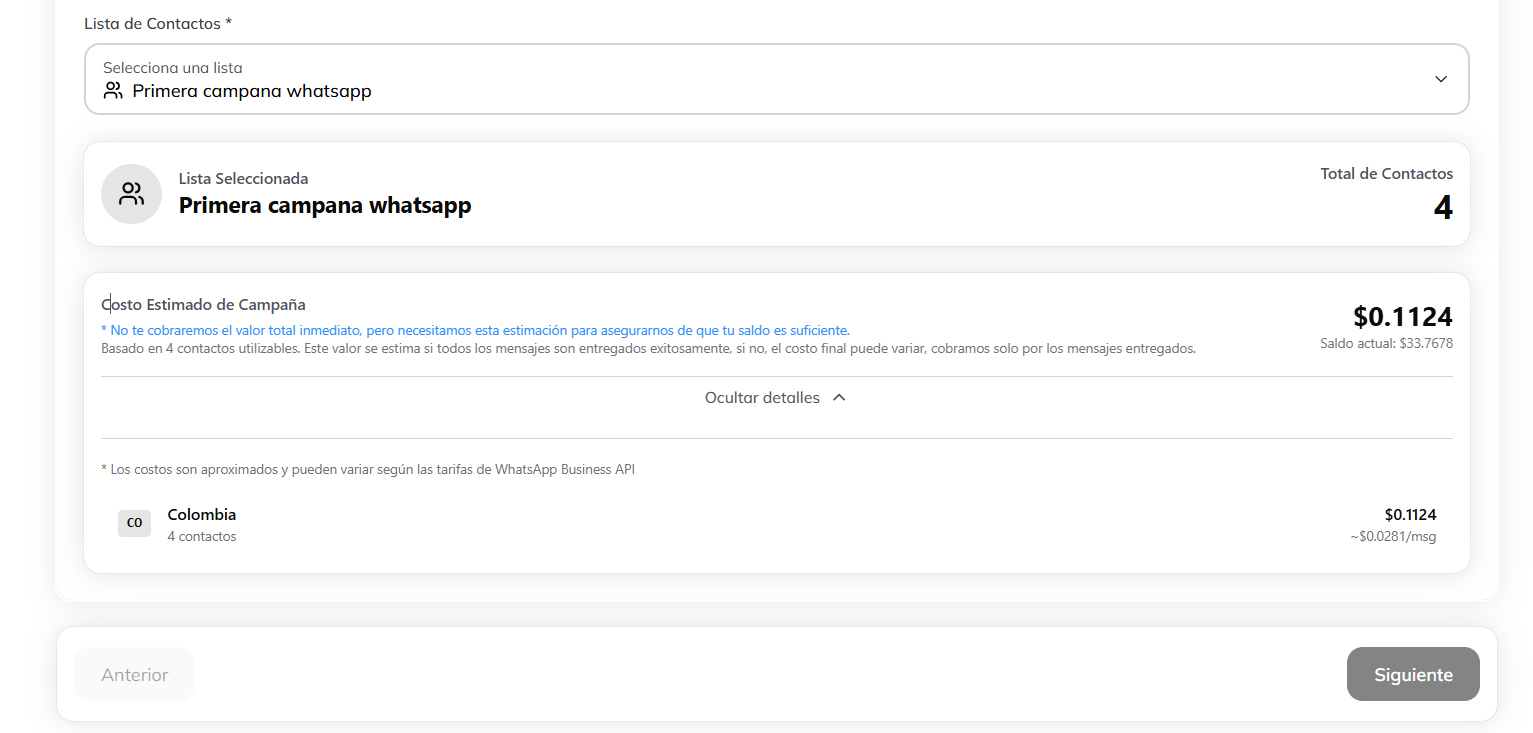This screenshot has height=733, width=1533.
Task: Click '4 contactos' under Colombia
Action: click(x=202, y=537)
